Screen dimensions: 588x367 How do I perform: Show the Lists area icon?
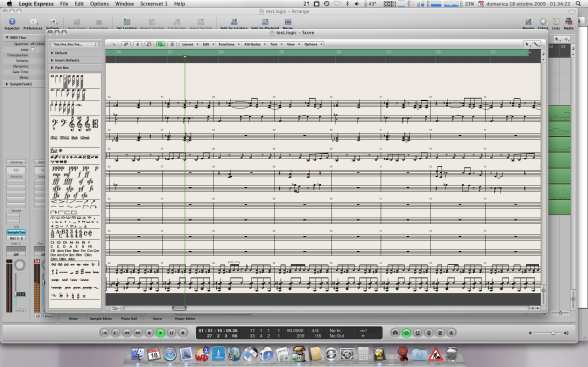(x=556, y=23)
